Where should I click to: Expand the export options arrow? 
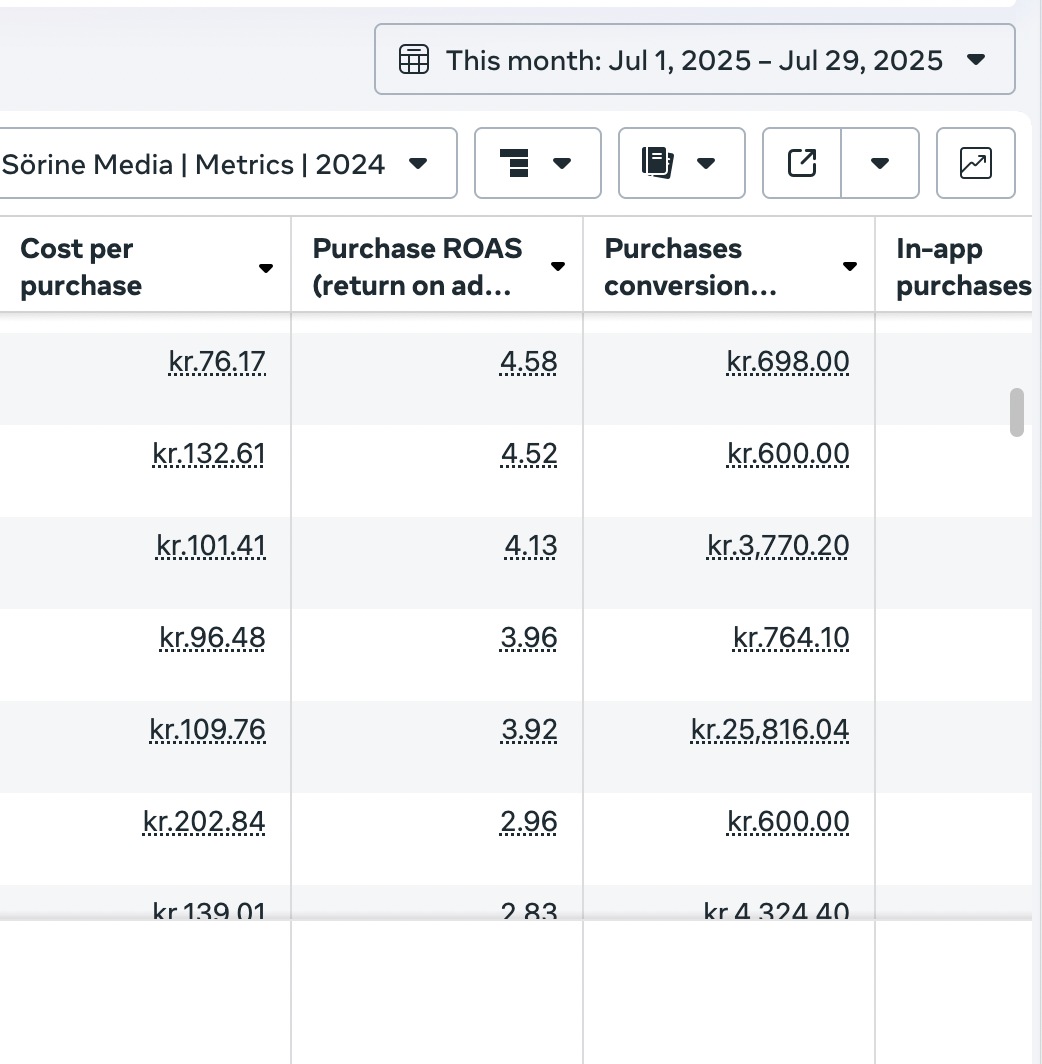[x=880, y=163]
